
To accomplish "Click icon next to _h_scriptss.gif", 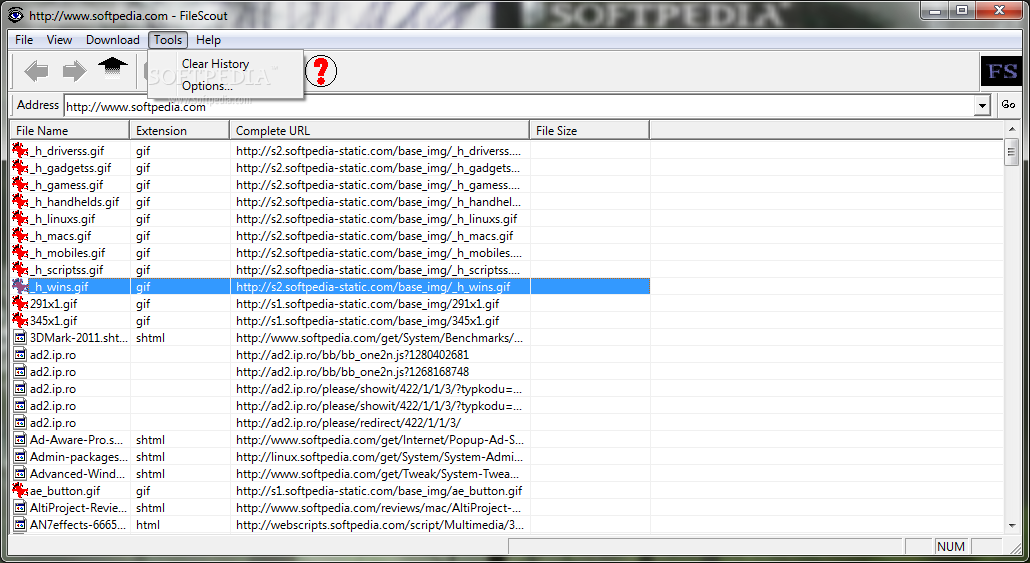I will click(20, 270).
